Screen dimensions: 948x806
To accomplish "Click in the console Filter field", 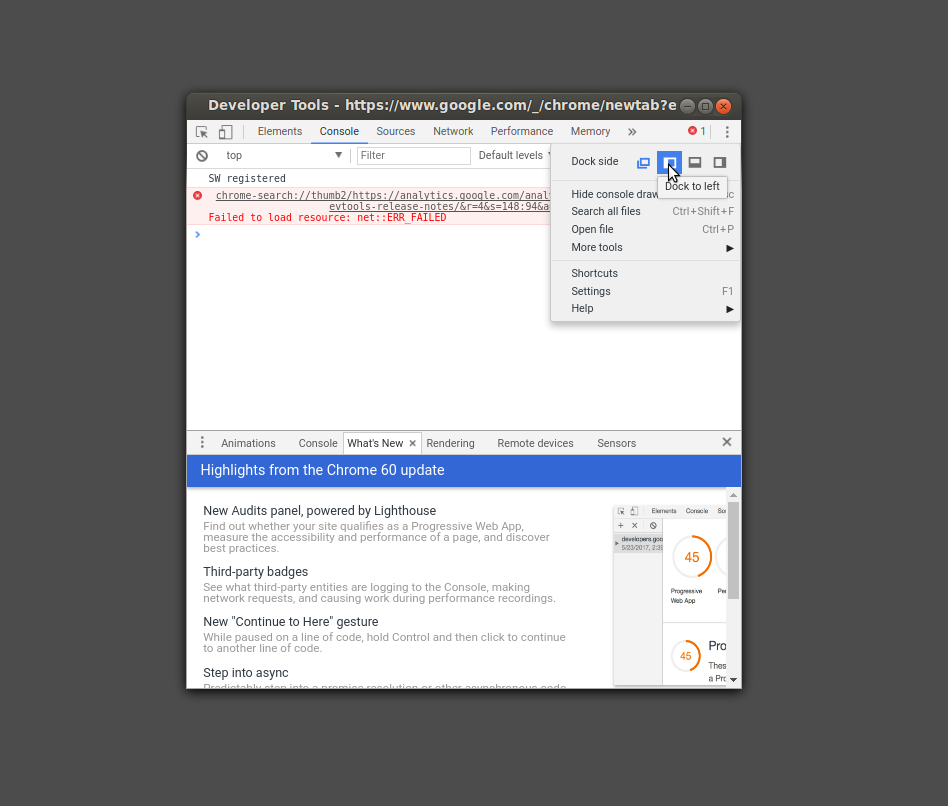I will pos(414,156).
